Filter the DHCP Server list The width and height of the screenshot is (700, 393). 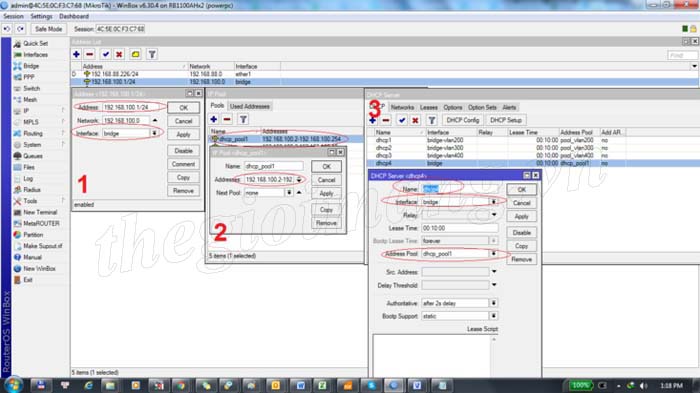pos(432,120)
